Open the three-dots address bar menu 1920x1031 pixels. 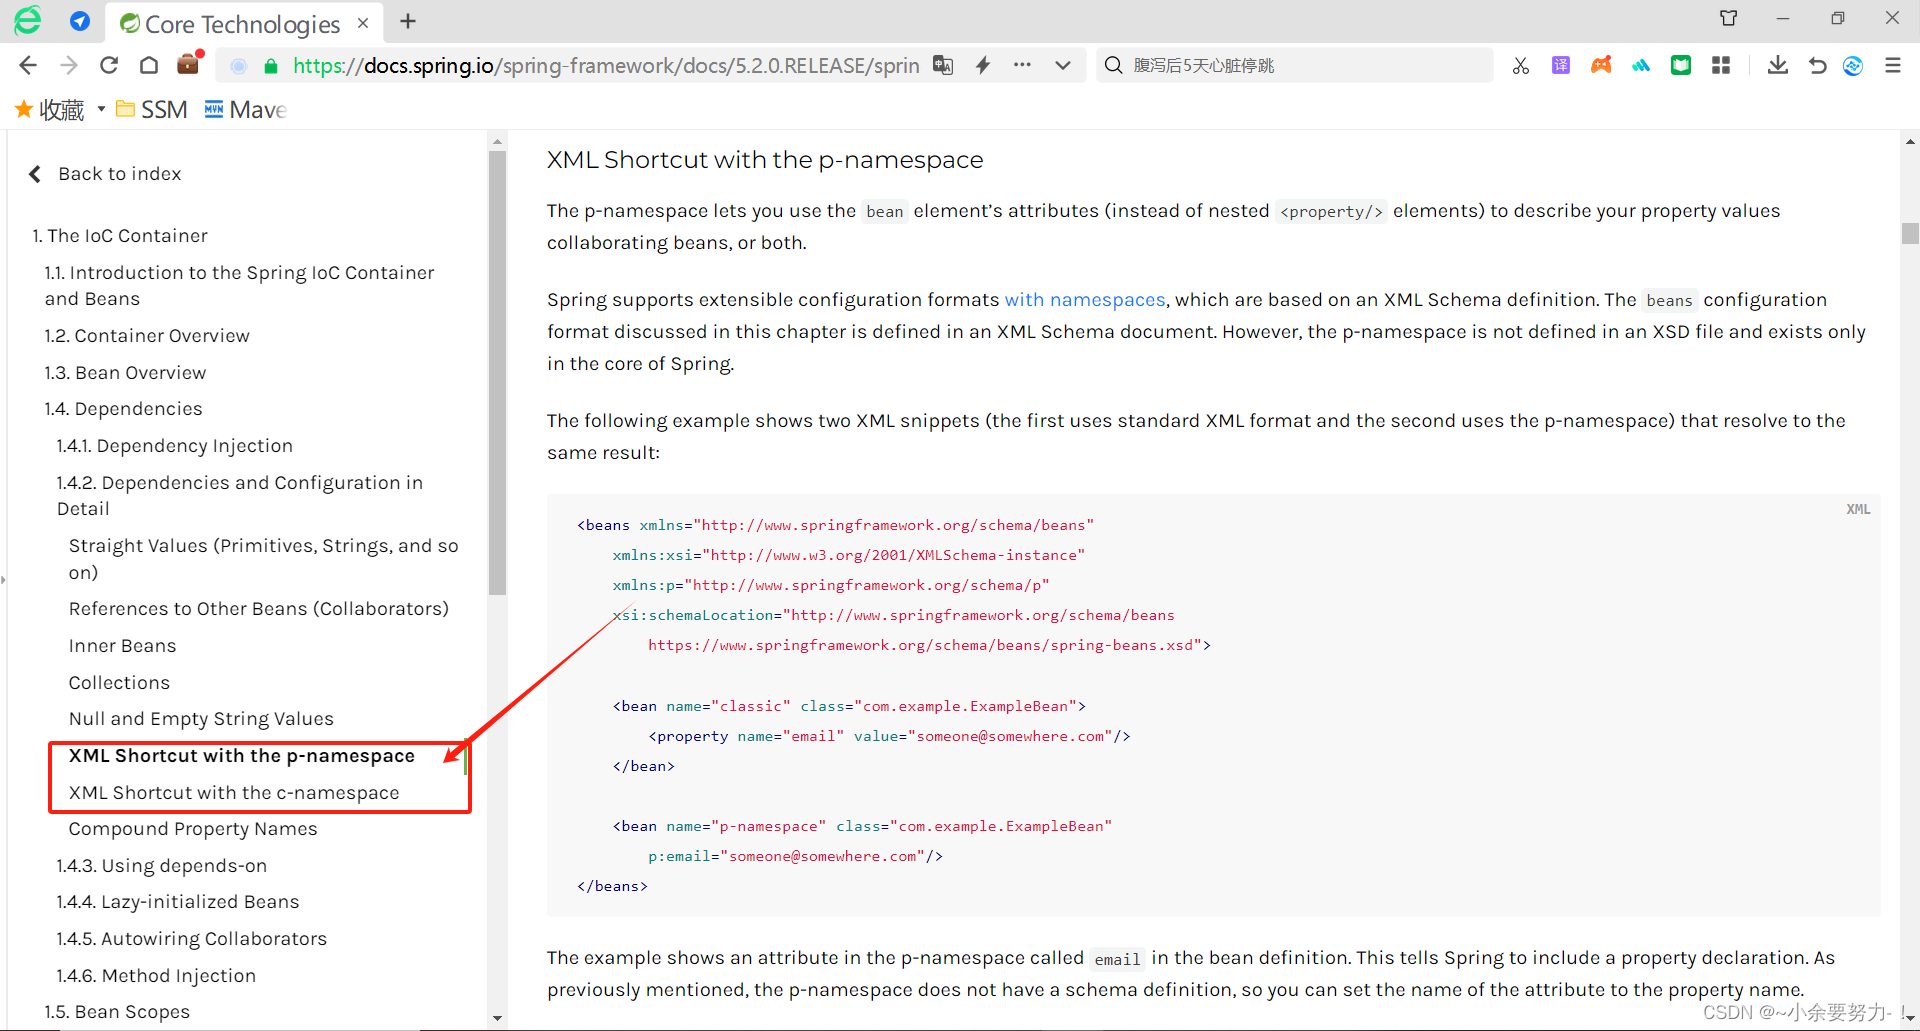(1022, 65)
